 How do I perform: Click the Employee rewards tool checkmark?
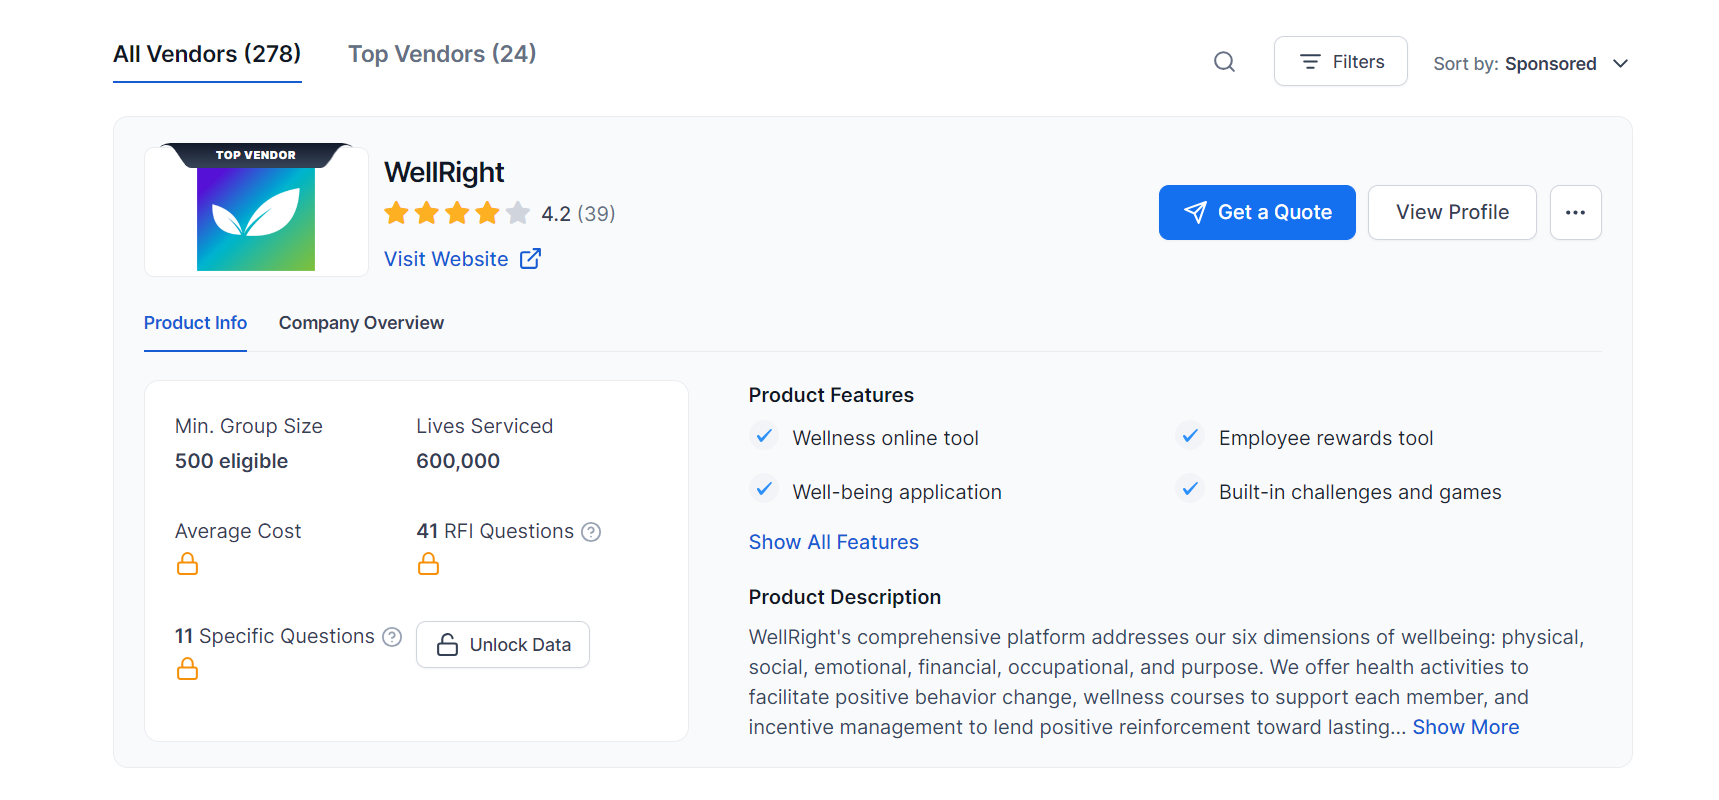[1190, 437]
